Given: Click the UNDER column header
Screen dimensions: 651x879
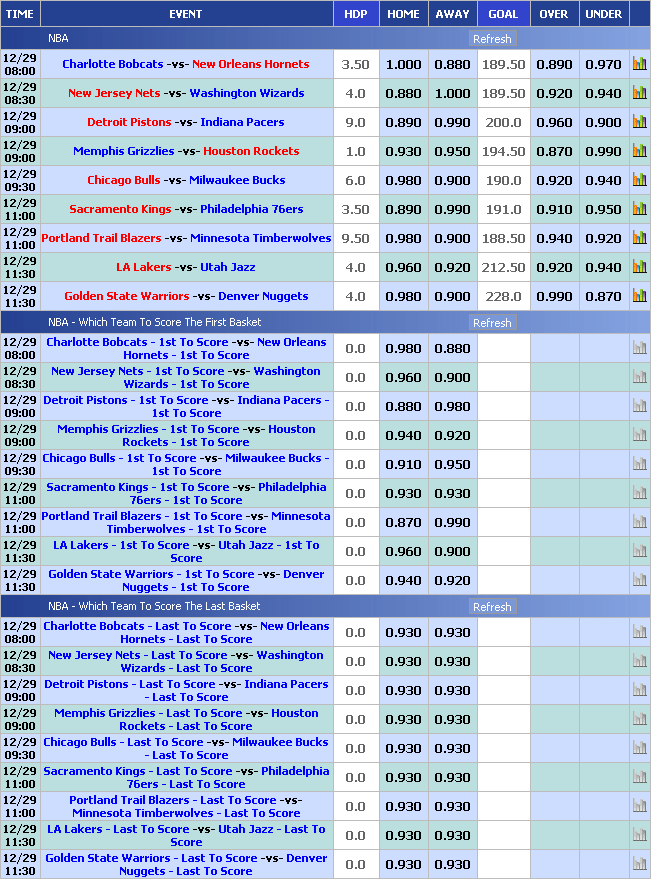Looking at the screenshot, I should [603, 14].
